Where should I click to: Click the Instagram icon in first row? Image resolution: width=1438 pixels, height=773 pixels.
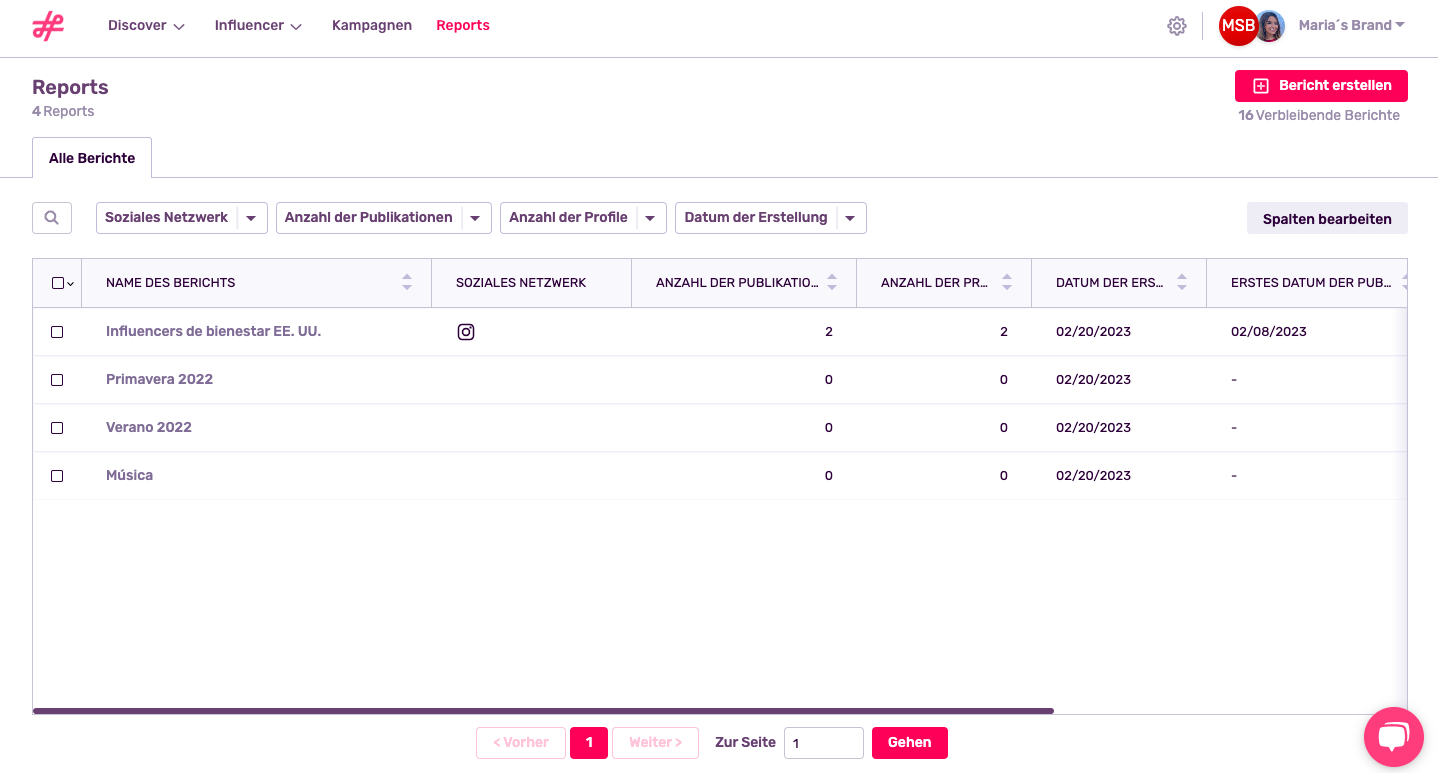(466, 332)
